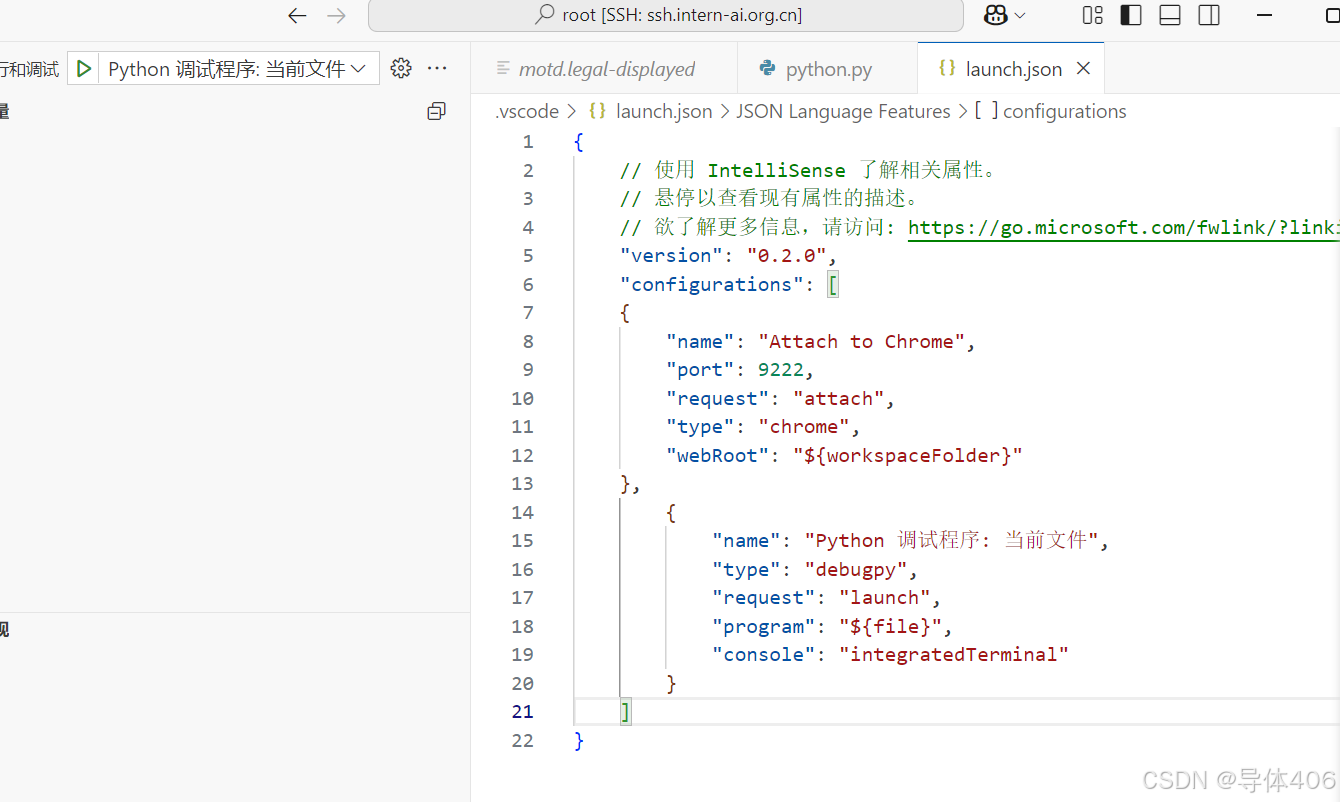Open the Customize Layout icon

coord(1091,15)
